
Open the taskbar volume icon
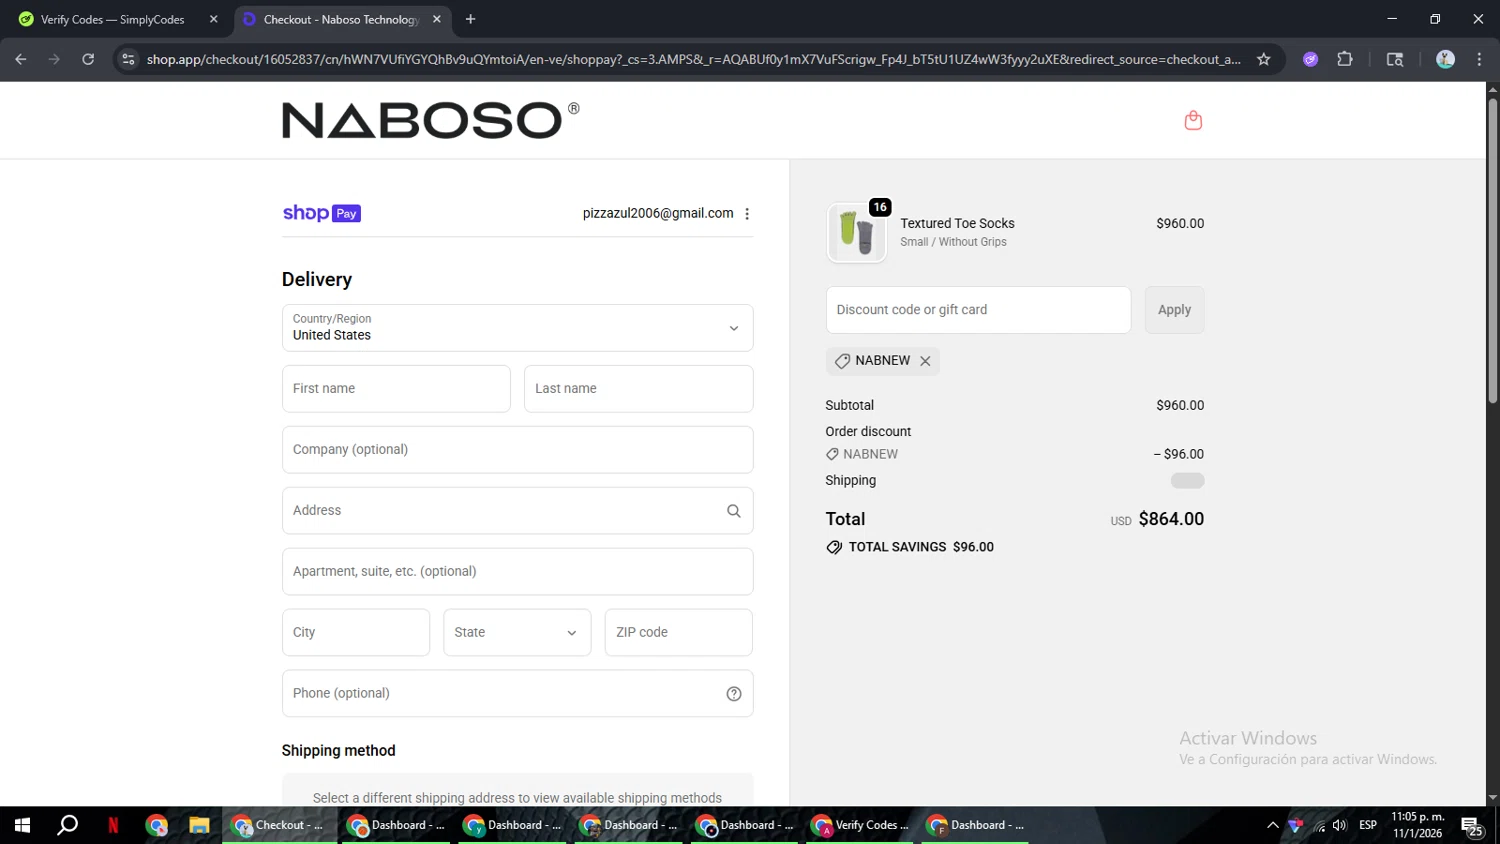pyautogui.click(x=1340, y=825)
